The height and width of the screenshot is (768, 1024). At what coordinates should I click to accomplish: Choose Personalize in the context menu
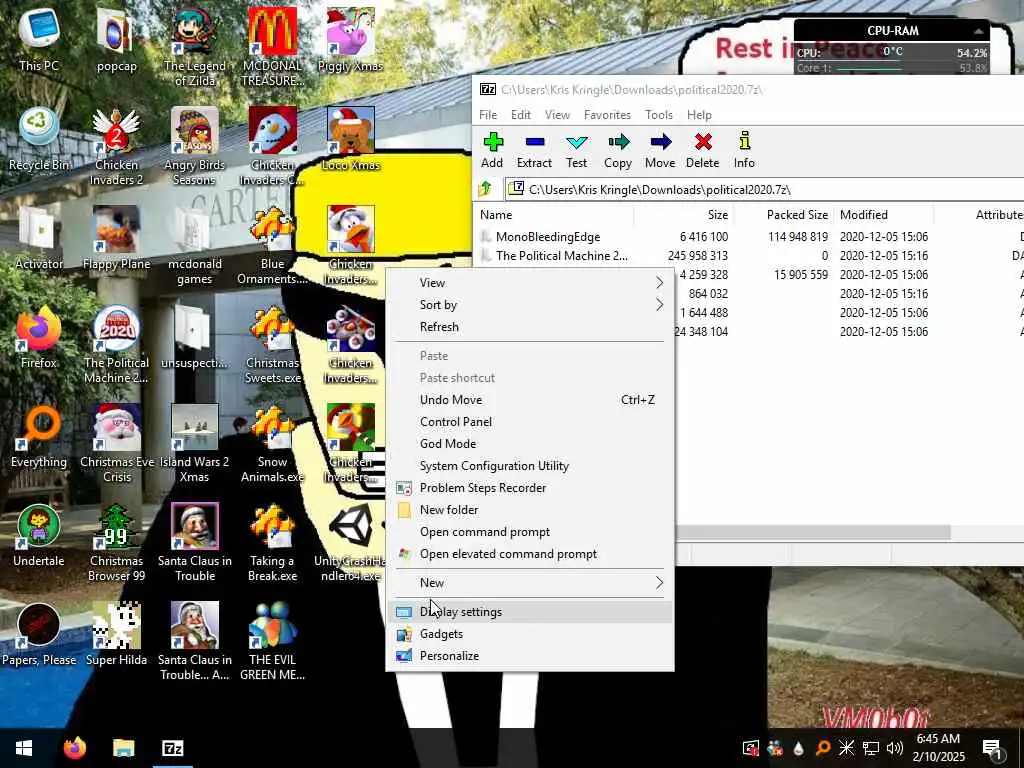point(530,656)
